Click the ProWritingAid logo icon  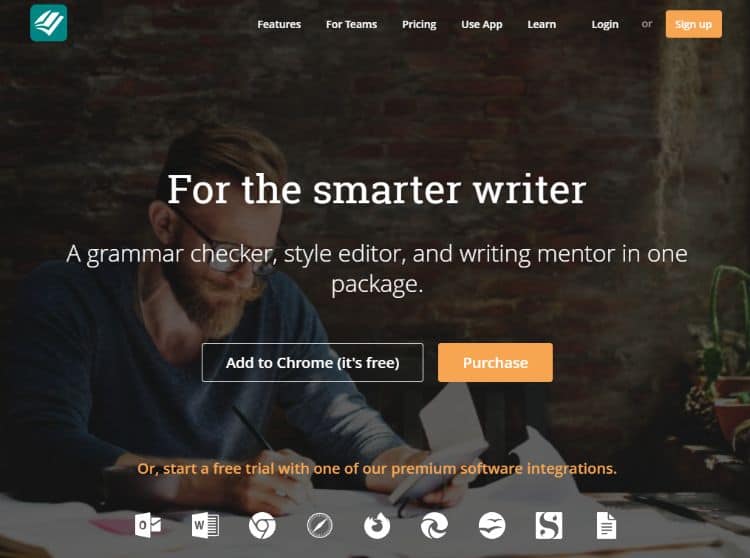48,23
